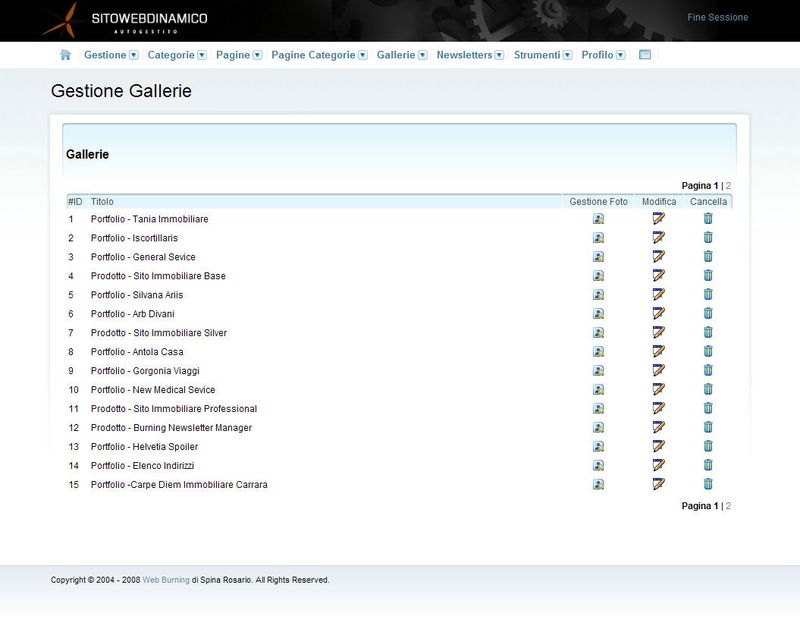Screen dimensions: 800x626
Task: Edit Portfolio - Gorgonia Viaggi gallery
Action: [x=659, y=370]
